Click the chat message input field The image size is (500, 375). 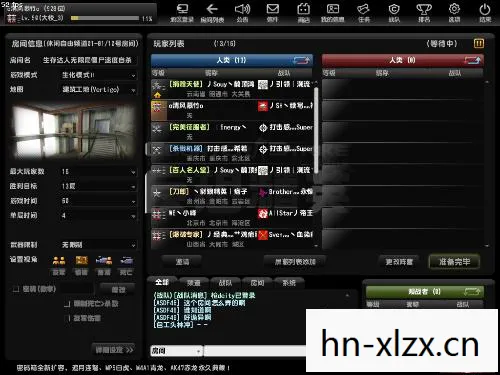(x=255, y=351)
